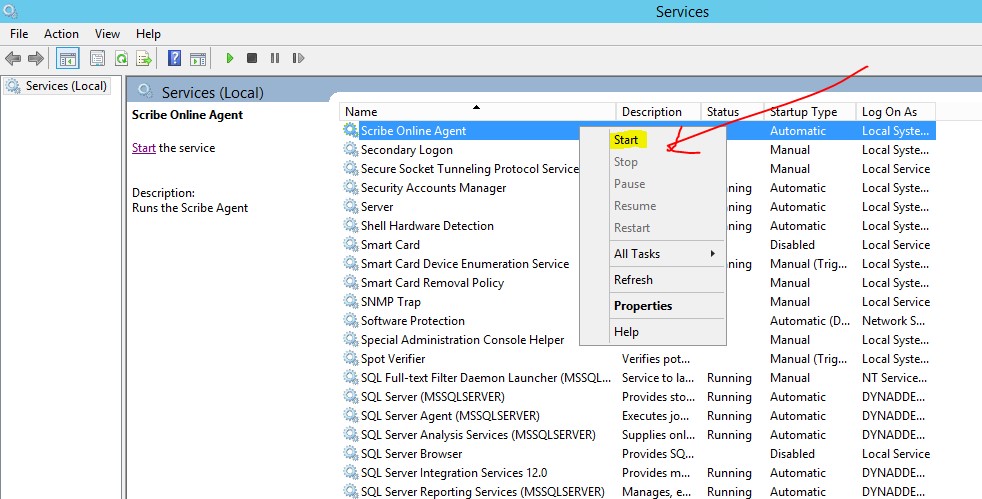
Task: Click the gear icon beside SQL Server Browser
Action: tap(350, 453)
